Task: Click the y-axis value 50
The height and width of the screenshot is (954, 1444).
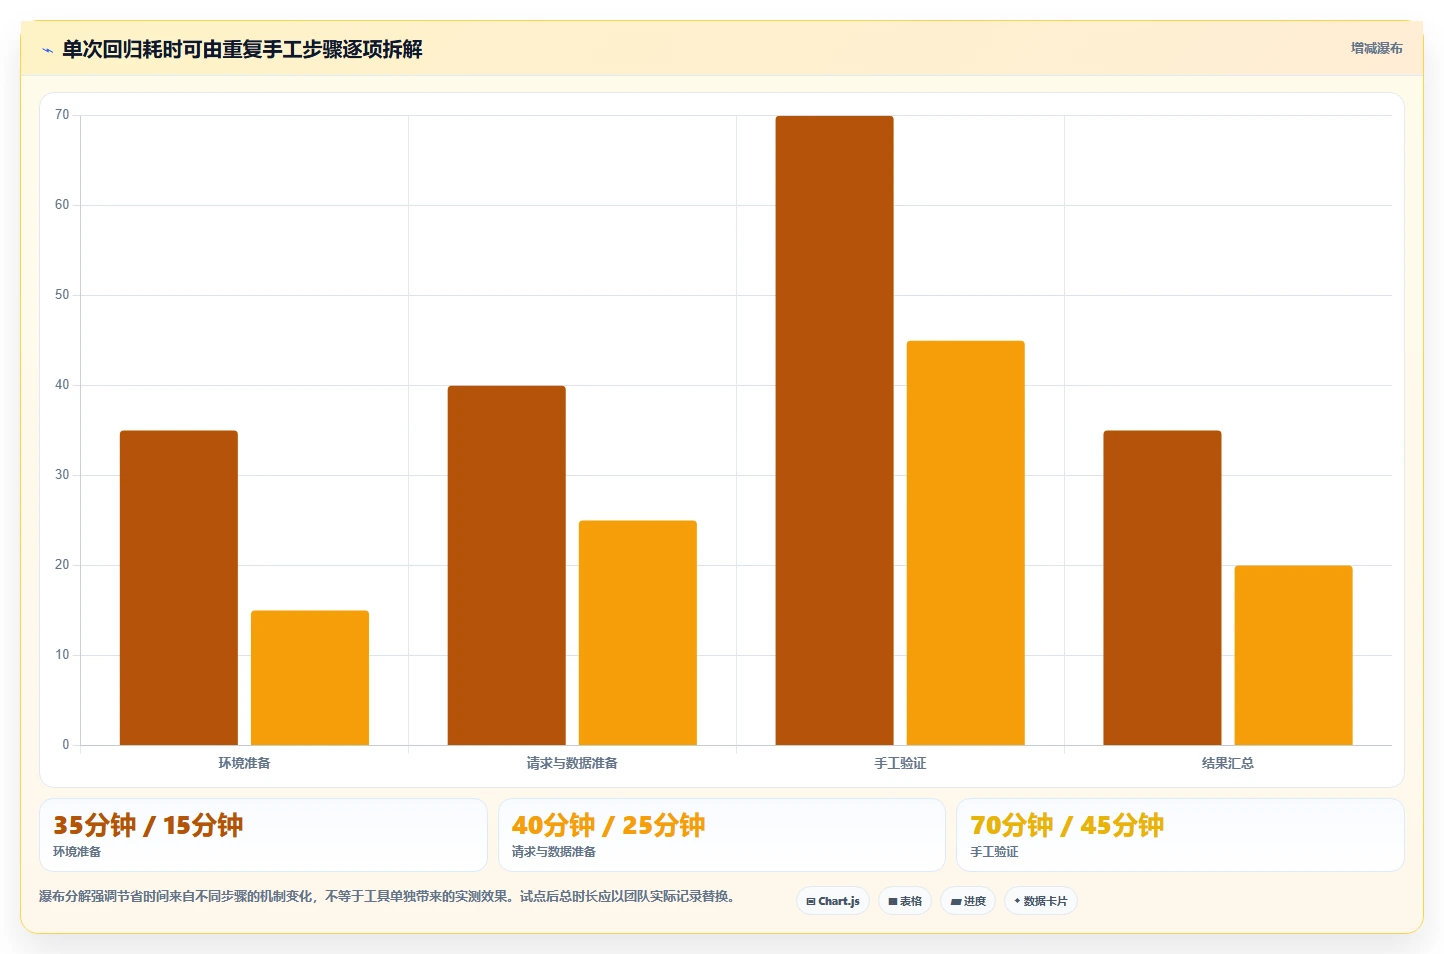Action: [62, 295]
